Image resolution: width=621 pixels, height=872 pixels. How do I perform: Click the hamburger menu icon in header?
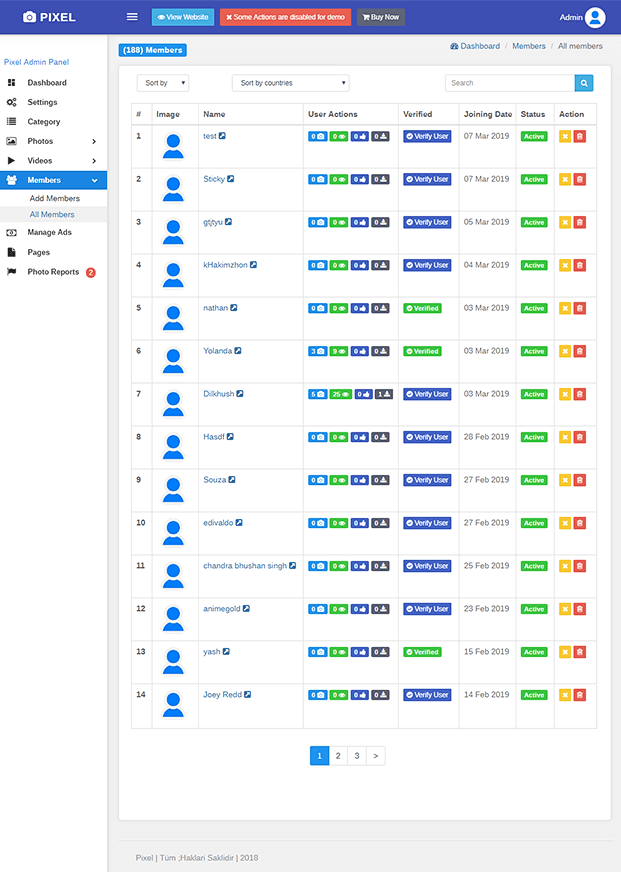132,17
